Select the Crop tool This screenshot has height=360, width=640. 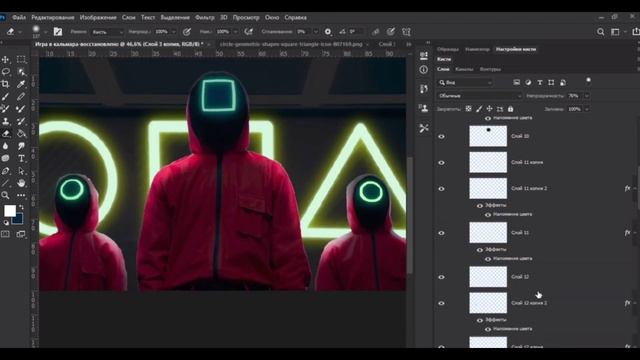pyautogui.click(x=5, y=84)
